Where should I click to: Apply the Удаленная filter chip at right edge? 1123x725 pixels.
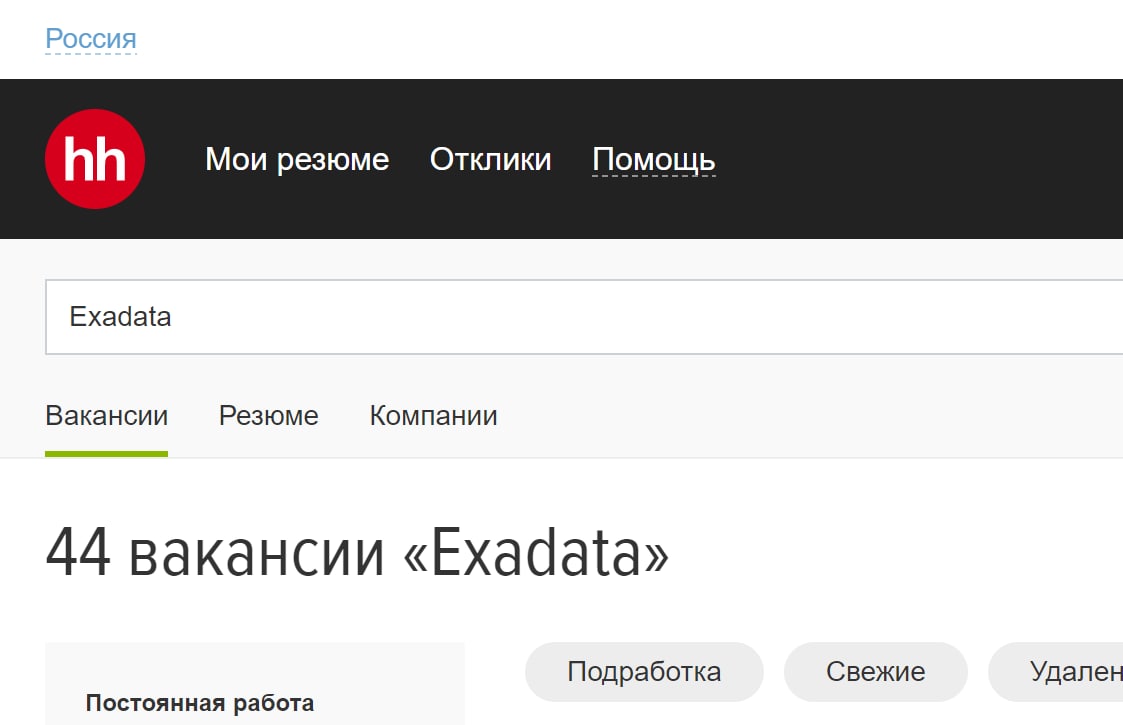[1056, 672]
